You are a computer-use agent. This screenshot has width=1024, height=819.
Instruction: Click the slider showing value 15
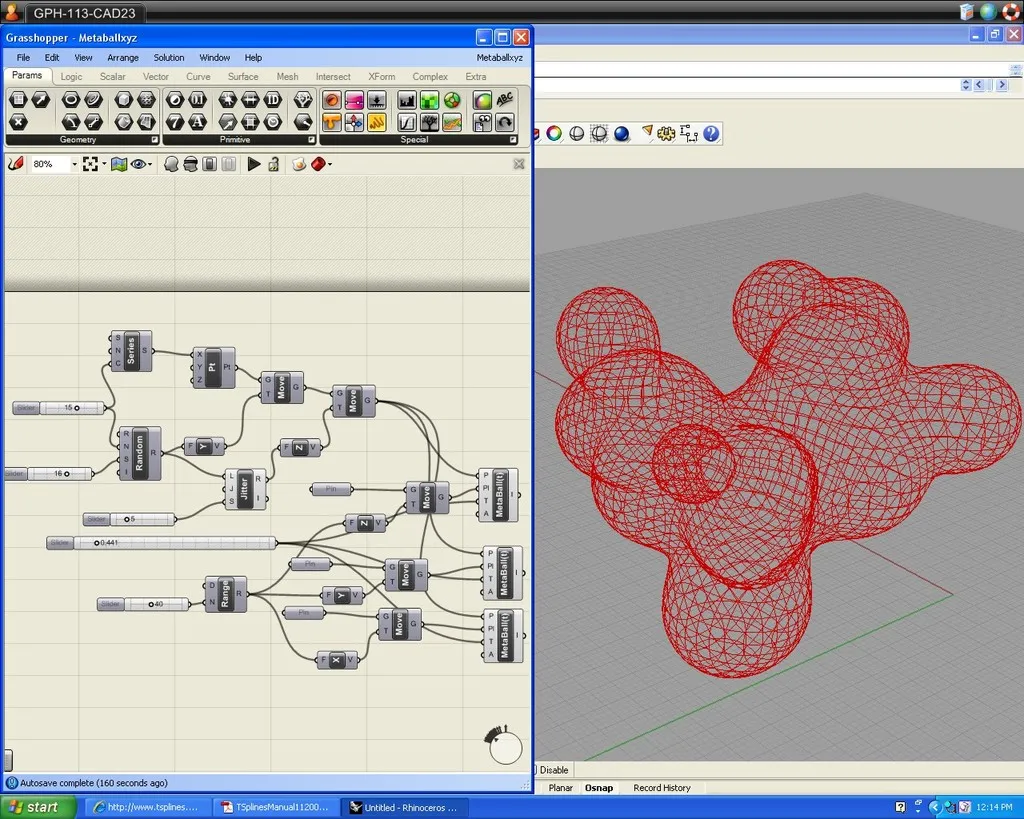59,408
